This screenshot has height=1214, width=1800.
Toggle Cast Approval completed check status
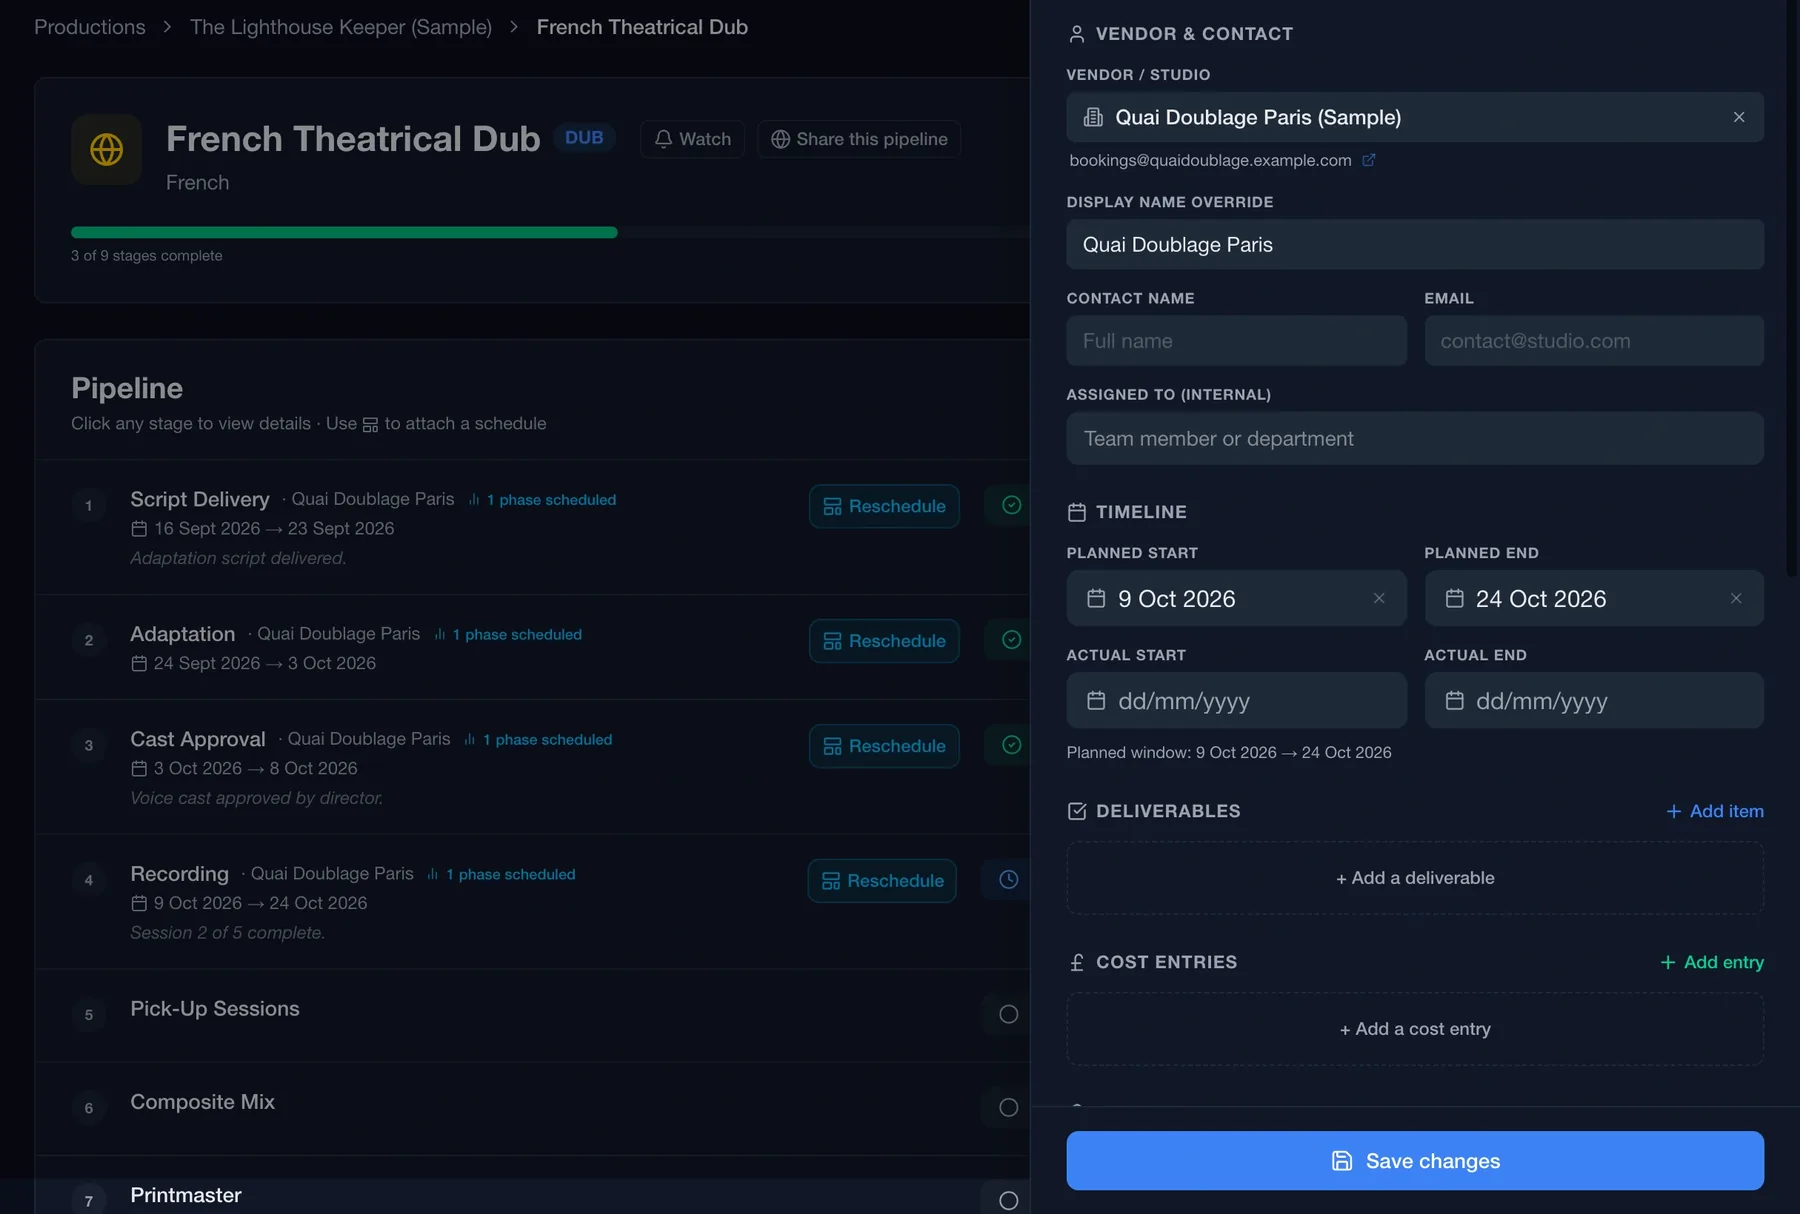coord(1011,745)
